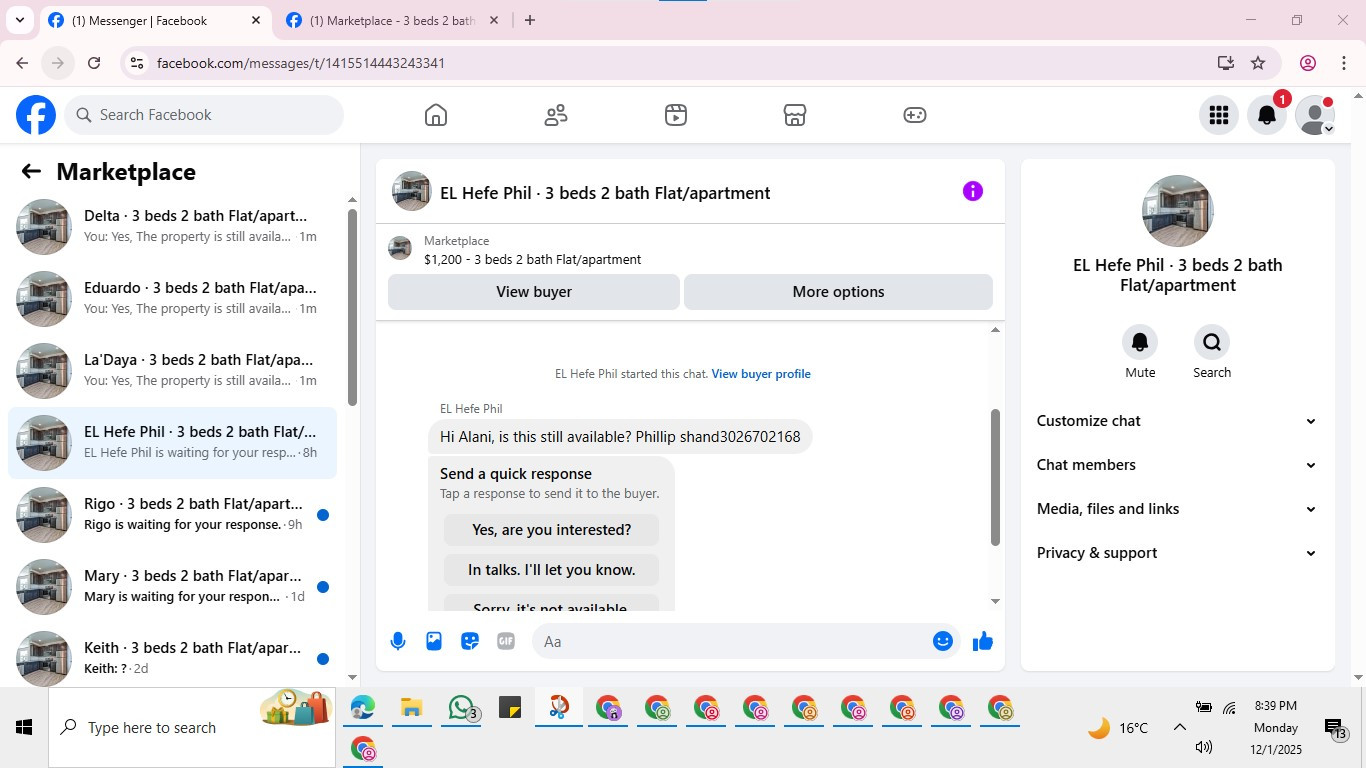Viewport: 1366px width, 768px height.
Task: Click the Windows taskbar search box
Action: tap(192, 727)
